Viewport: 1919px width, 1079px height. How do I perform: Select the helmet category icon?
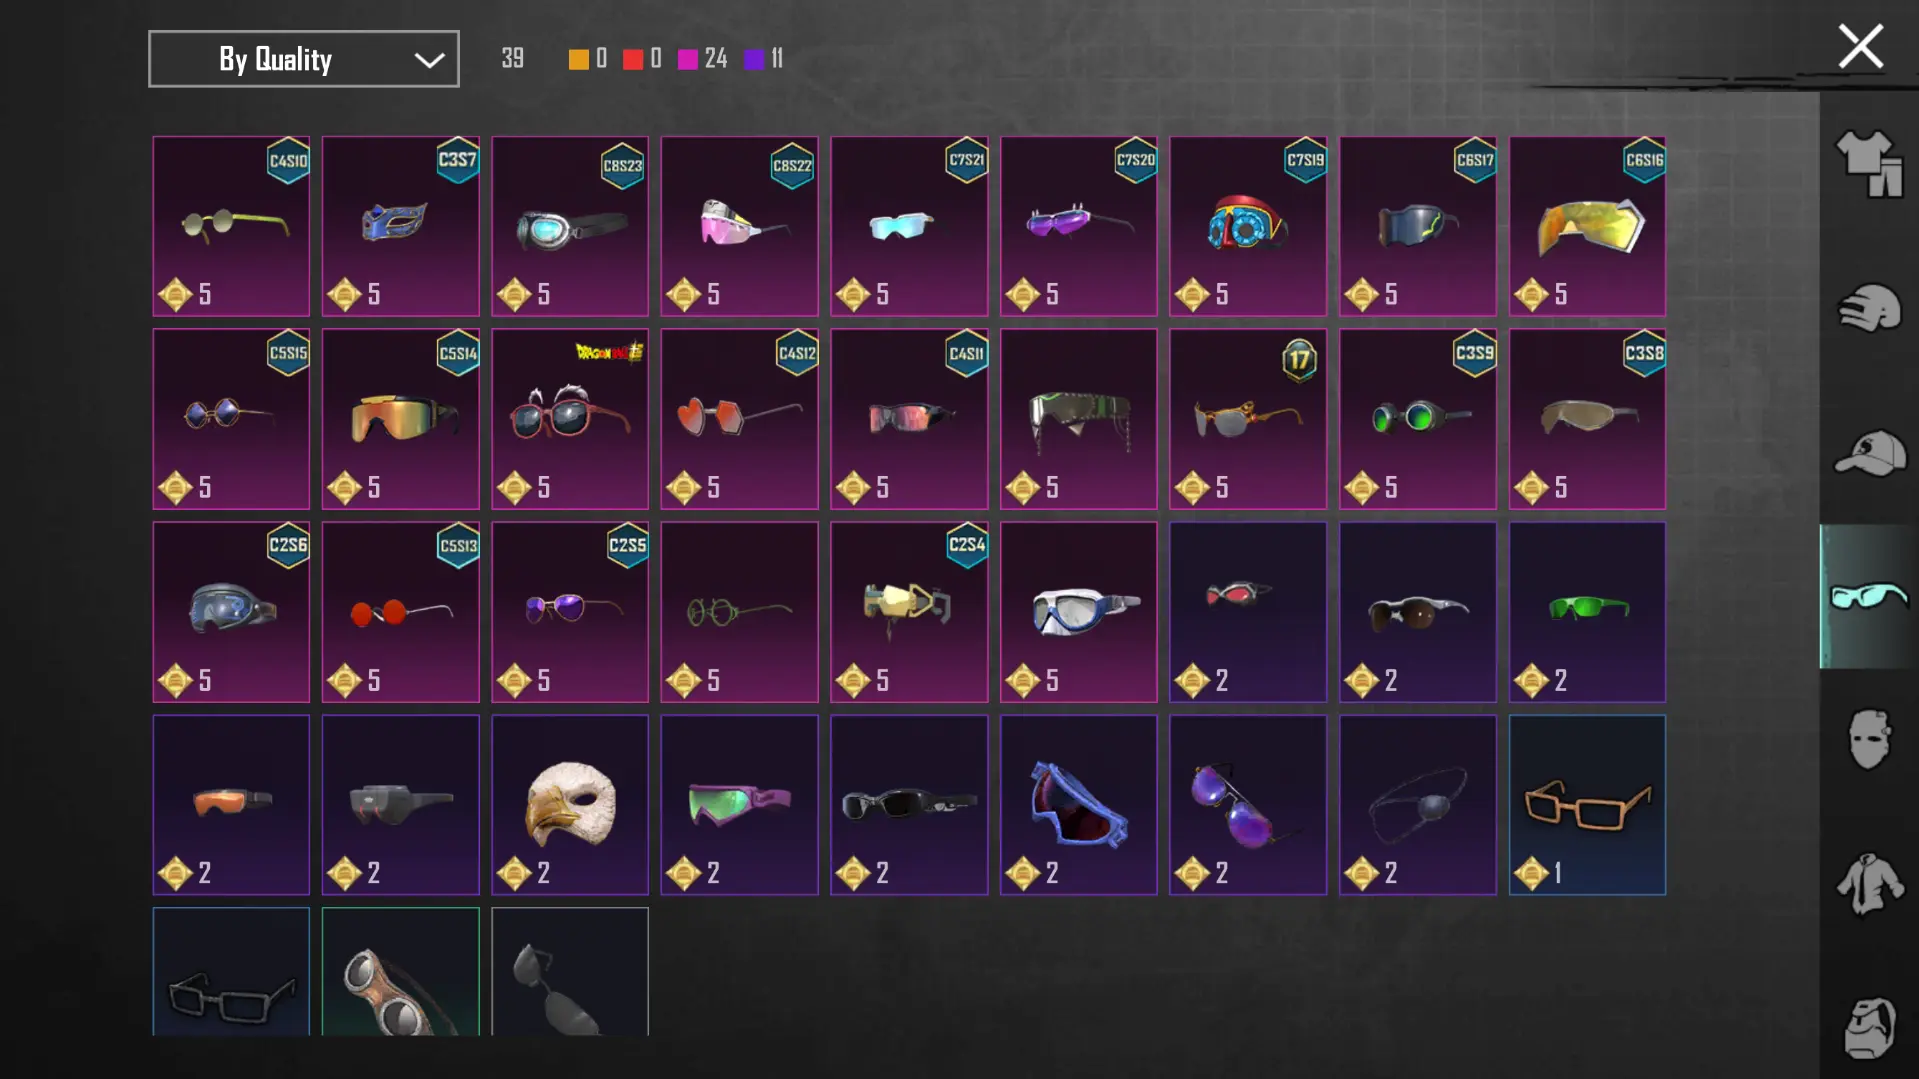point(1868,308)
